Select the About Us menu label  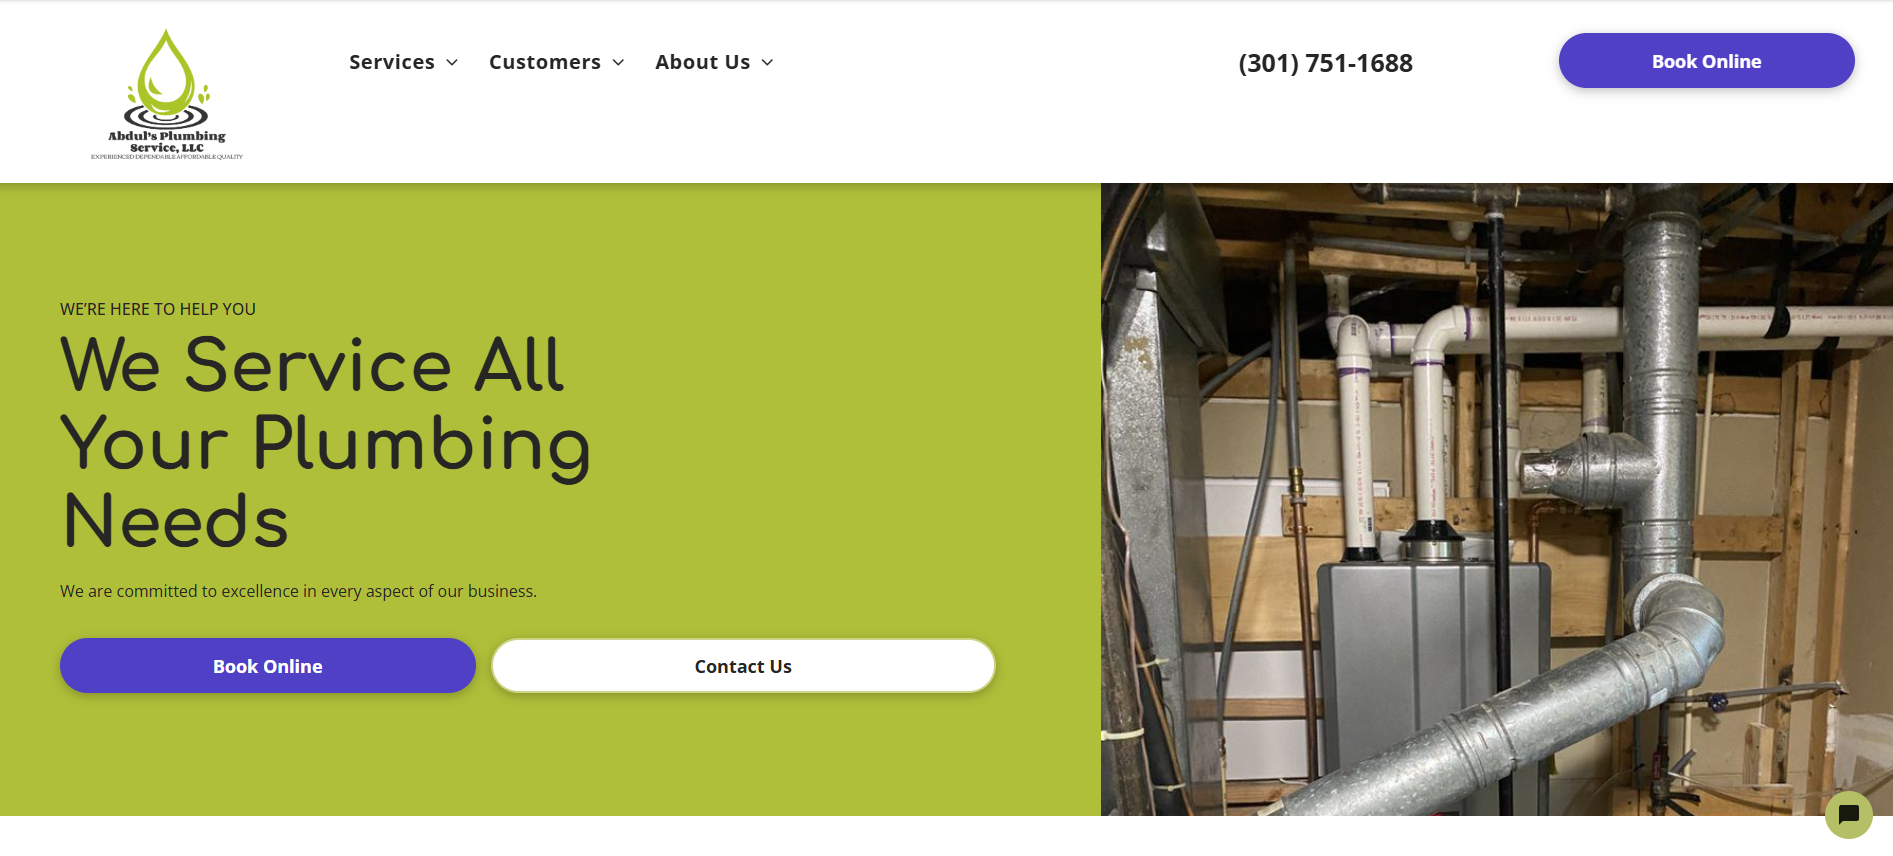pyautogui.click(x=703, y=62)
